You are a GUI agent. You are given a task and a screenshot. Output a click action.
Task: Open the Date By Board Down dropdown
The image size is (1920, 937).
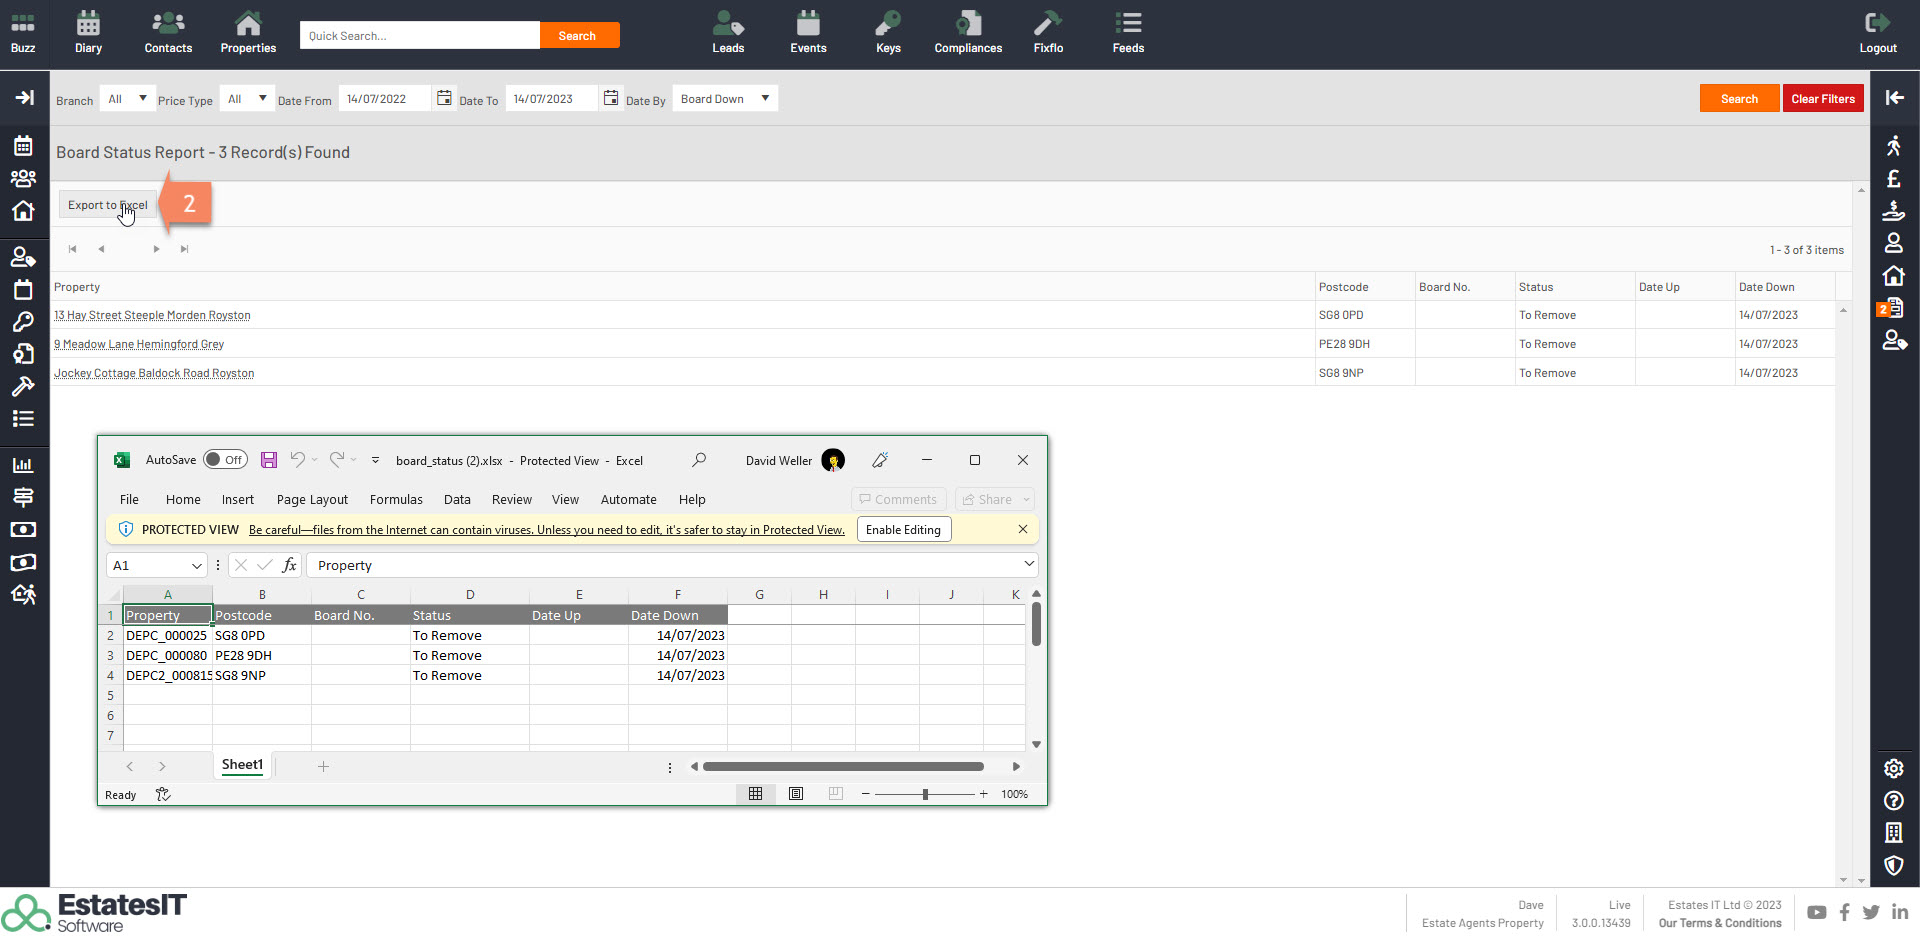point(725,99)
